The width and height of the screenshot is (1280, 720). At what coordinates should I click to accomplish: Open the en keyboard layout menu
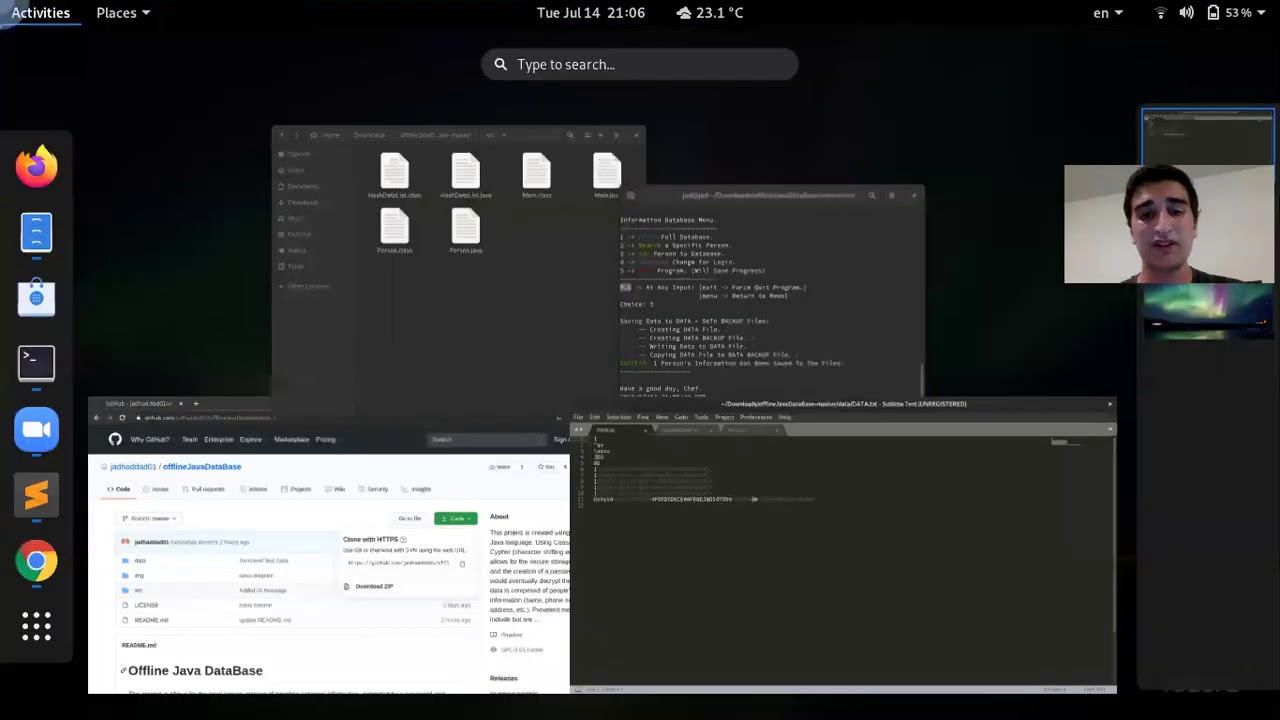pos(1108,13)
